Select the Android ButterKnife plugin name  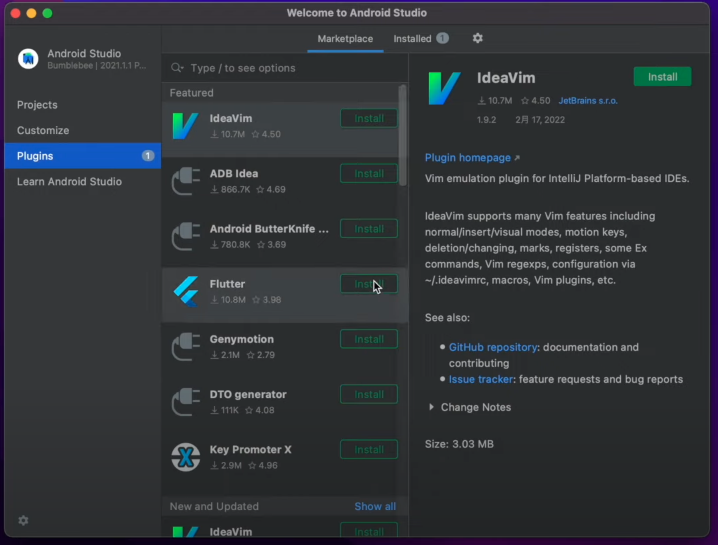click(x=269, y=229)
